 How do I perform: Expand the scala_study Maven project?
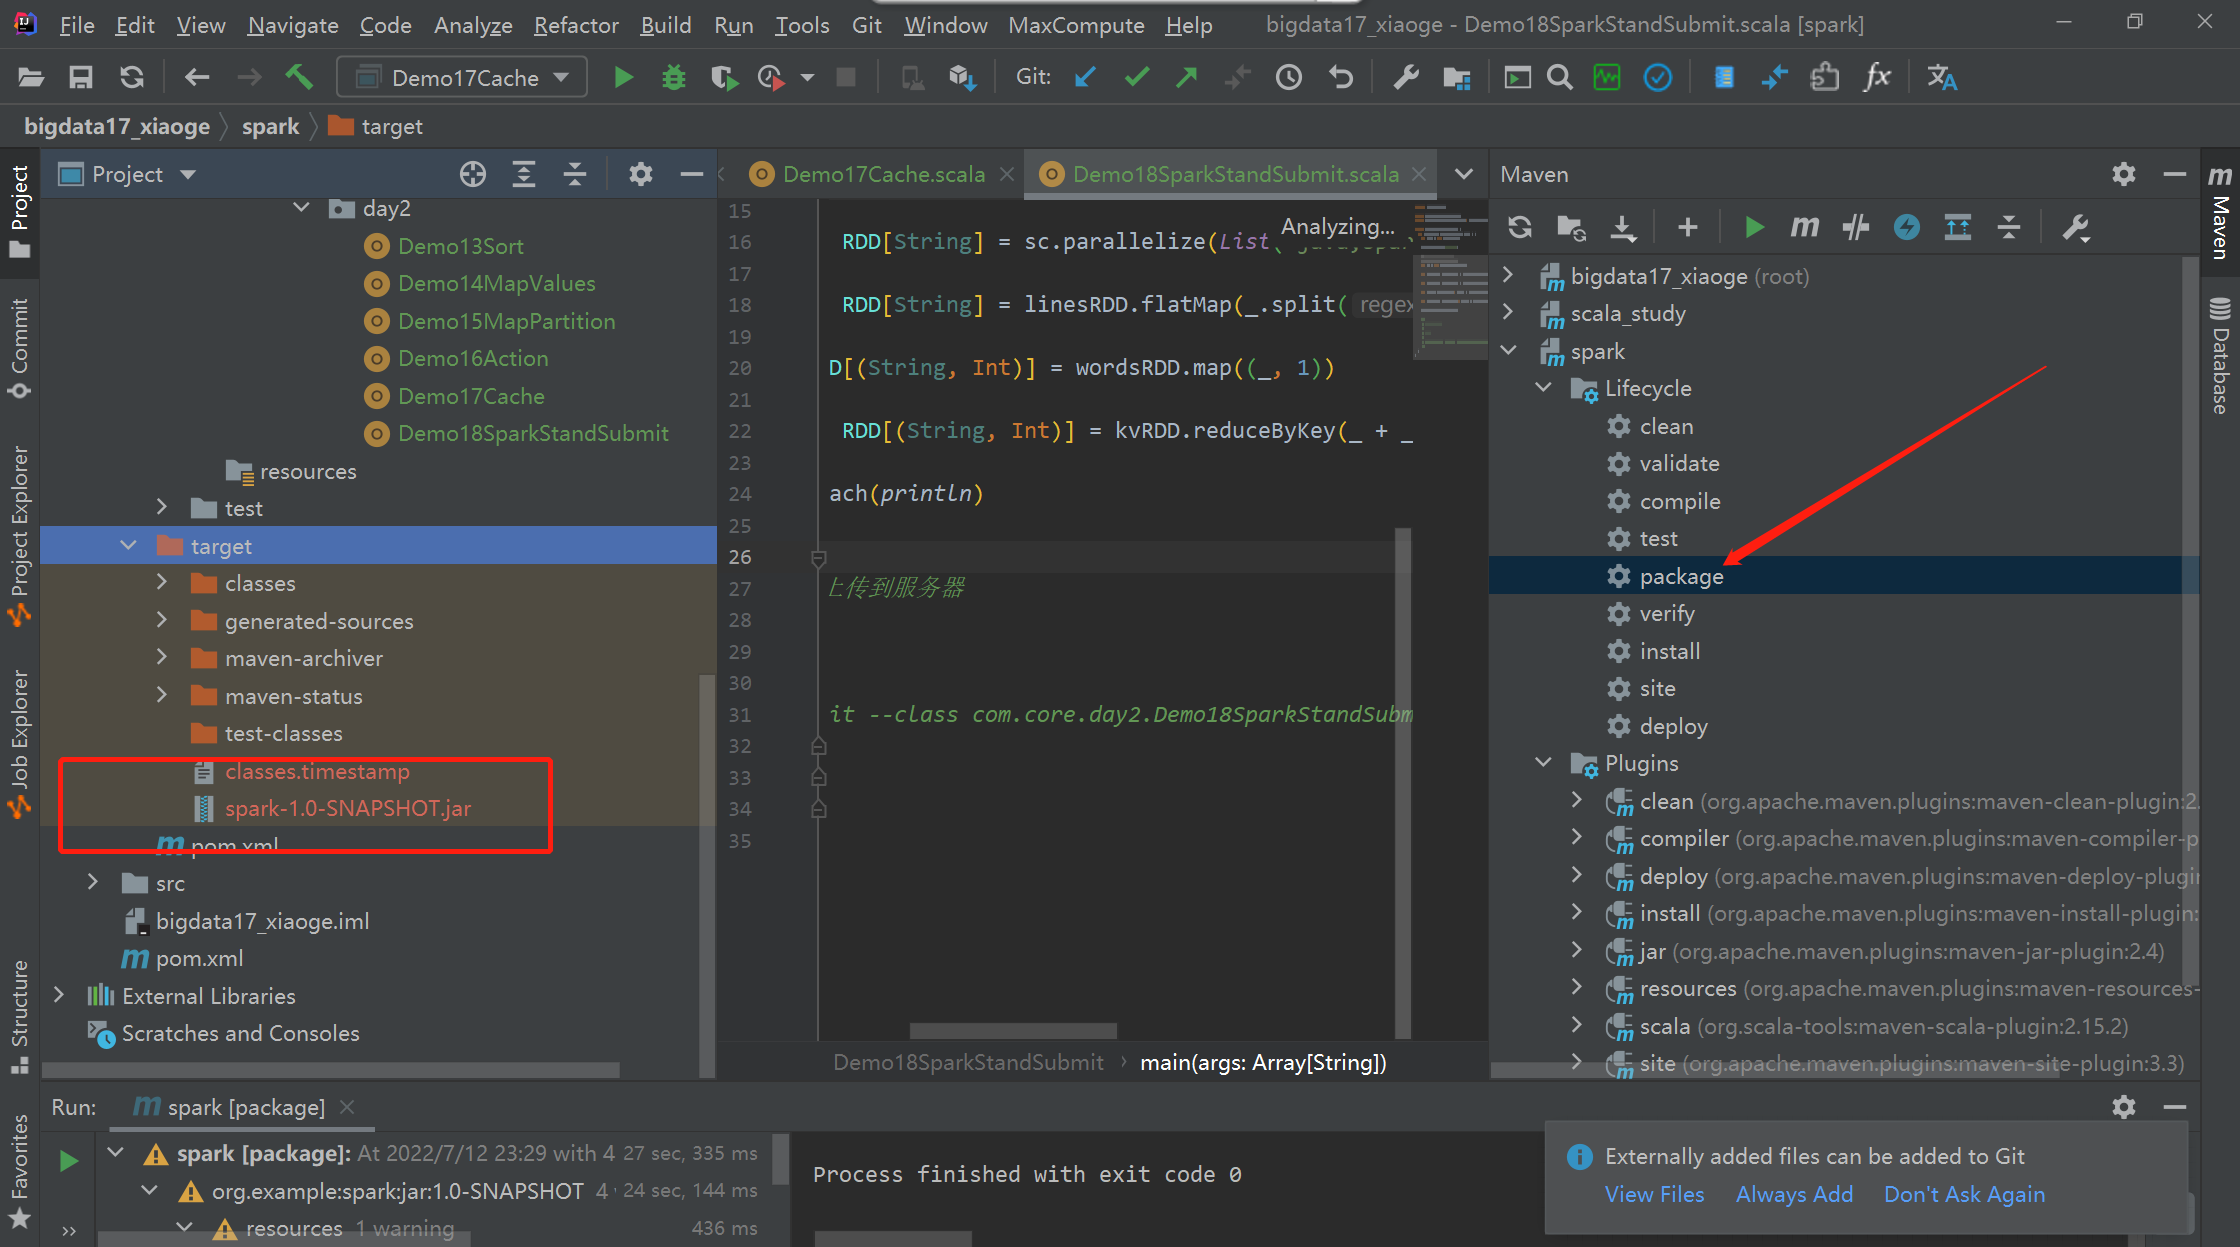(1509, 313)
